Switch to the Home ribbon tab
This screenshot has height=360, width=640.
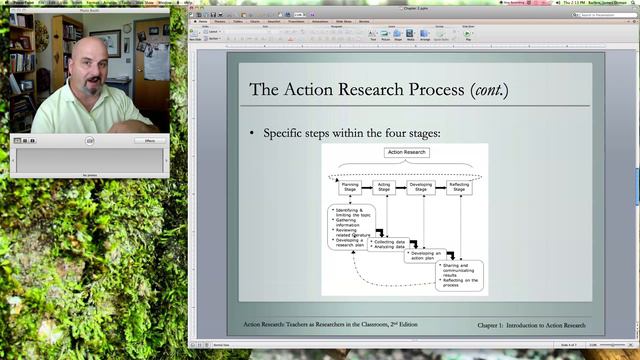pos(202,21)
